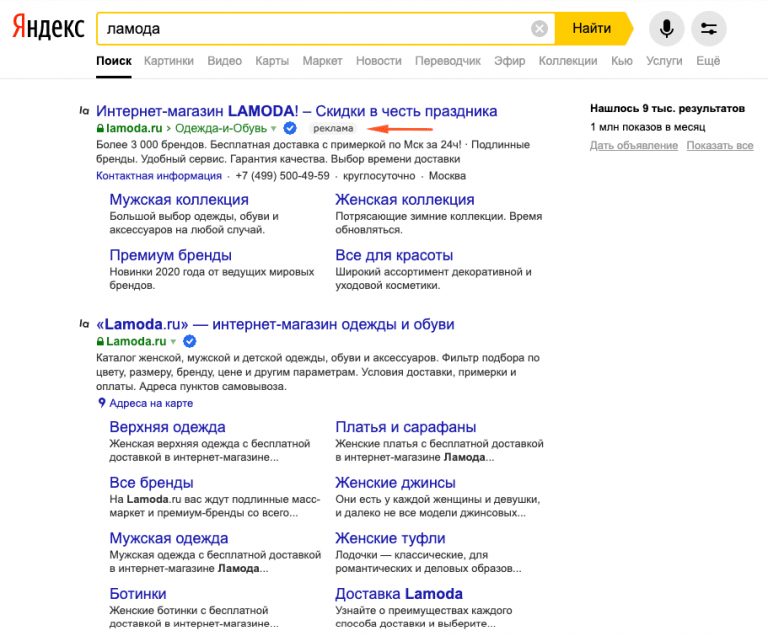Open «Lamoda.ru» интернет-магазин result title

pyautogui.click(x=275, y=324)
